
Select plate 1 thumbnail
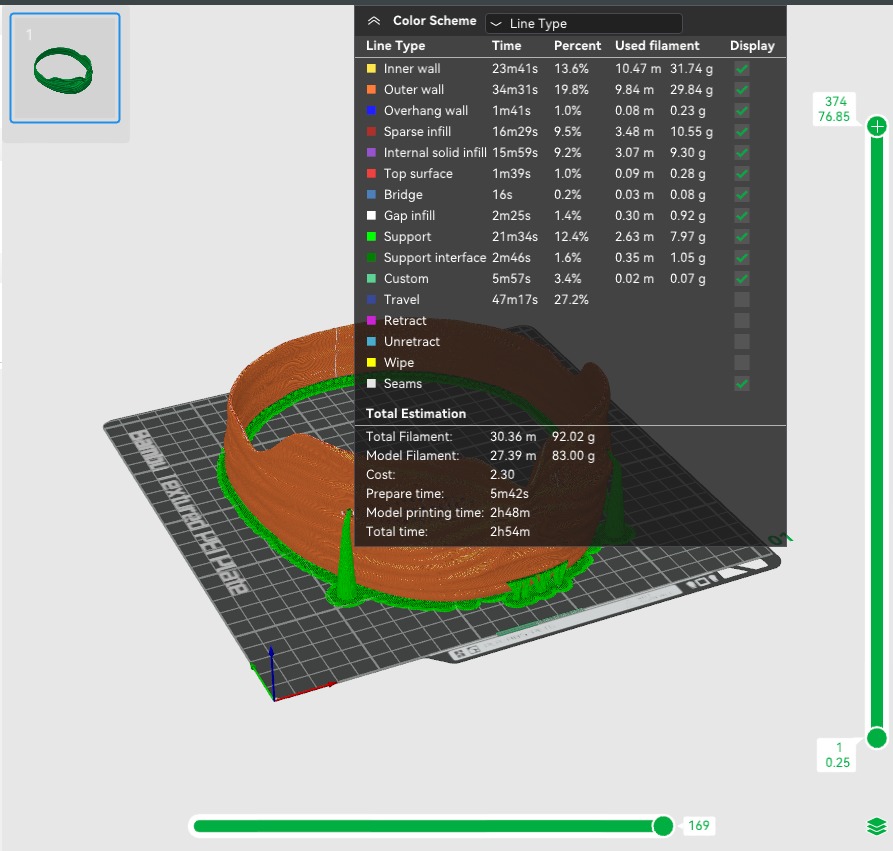[x=65, y=68]
